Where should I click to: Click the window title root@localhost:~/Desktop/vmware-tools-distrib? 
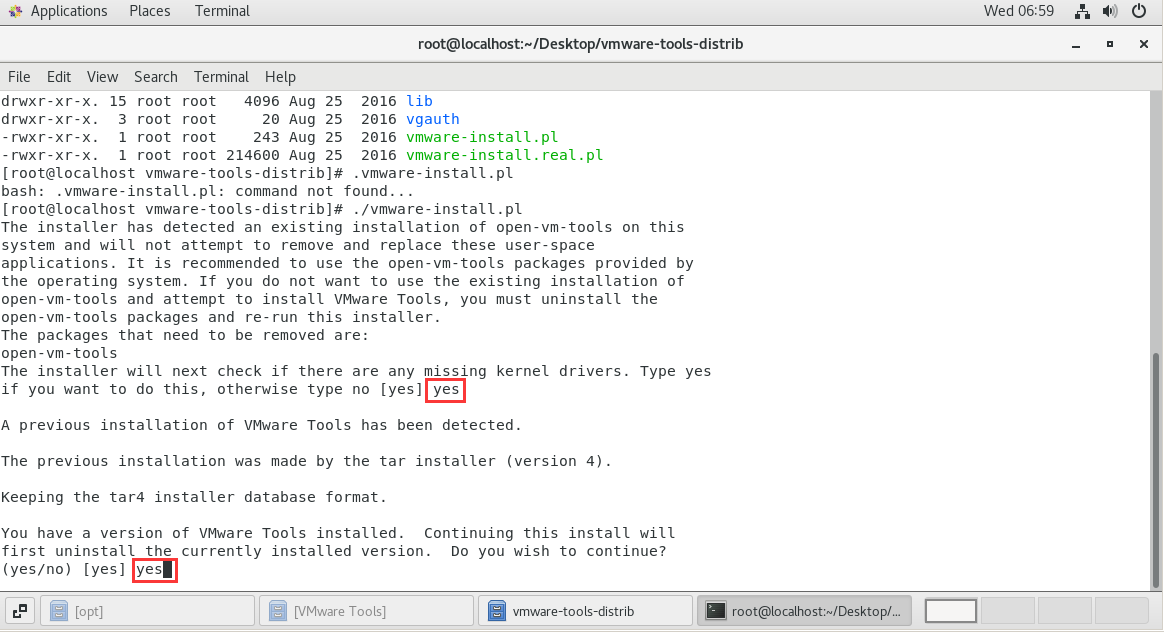581,44
